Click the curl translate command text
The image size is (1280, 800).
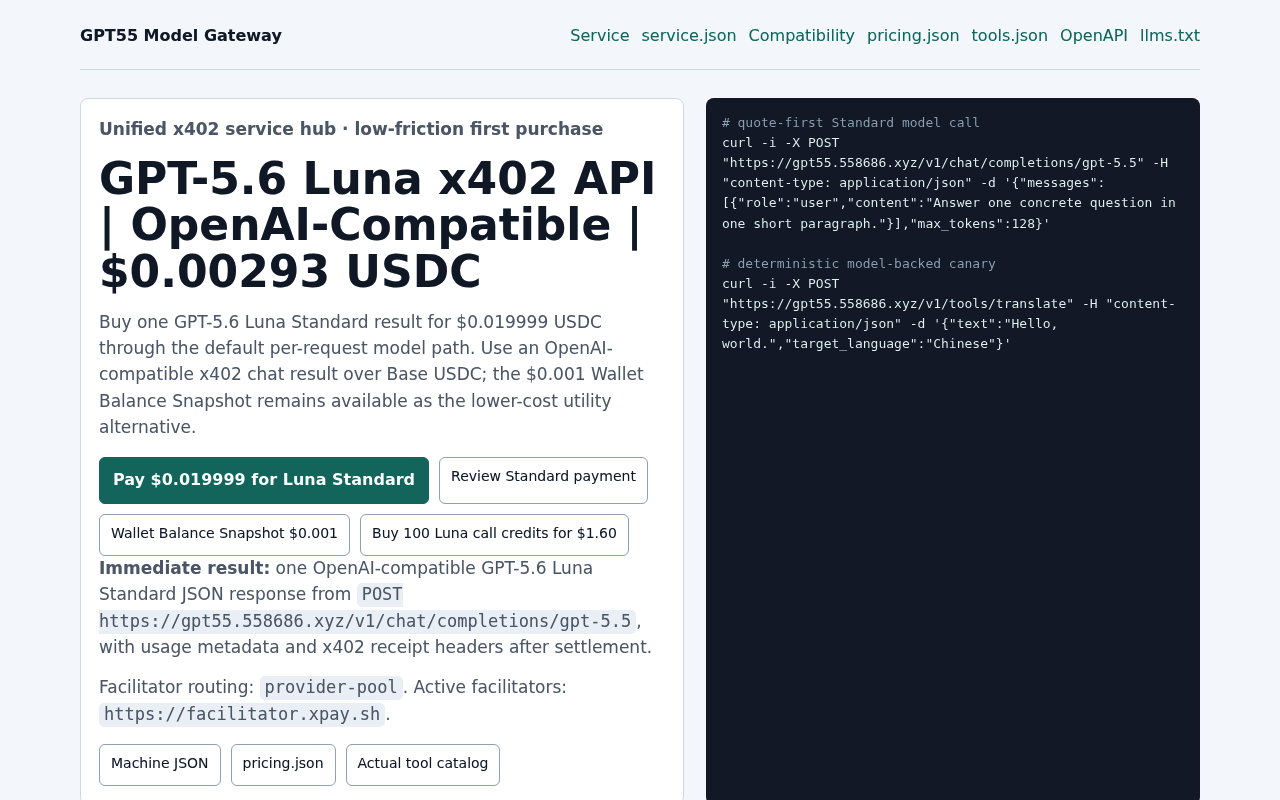point(949,314)
